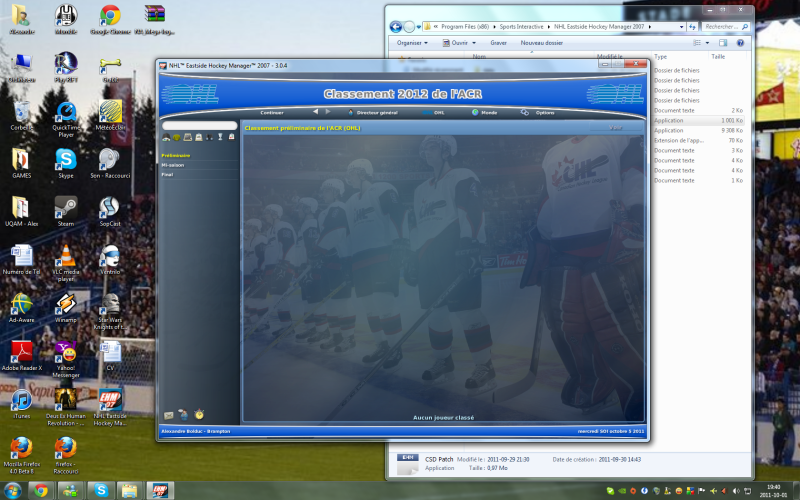This screenshot has height=500, width=800.
Task: Sort by the Type column header
Action: (660, 57)
